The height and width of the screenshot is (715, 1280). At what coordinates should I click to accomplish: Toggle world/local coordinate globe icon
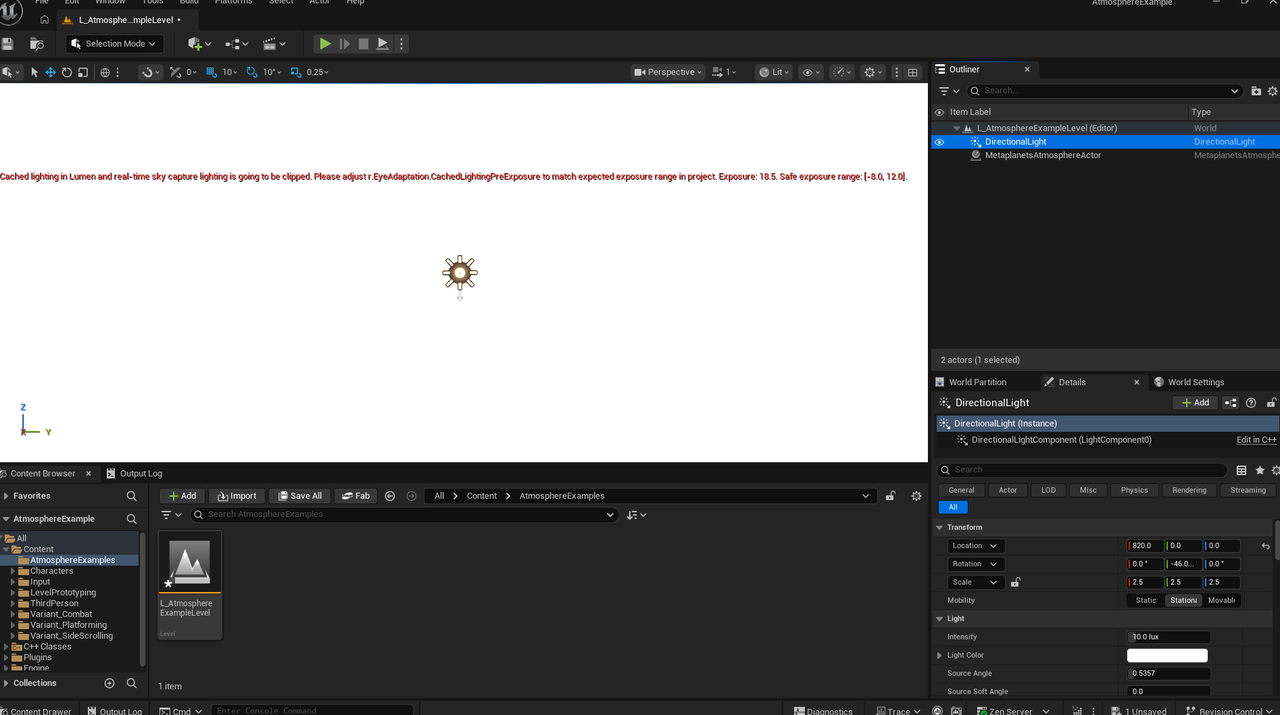[105, 72]
